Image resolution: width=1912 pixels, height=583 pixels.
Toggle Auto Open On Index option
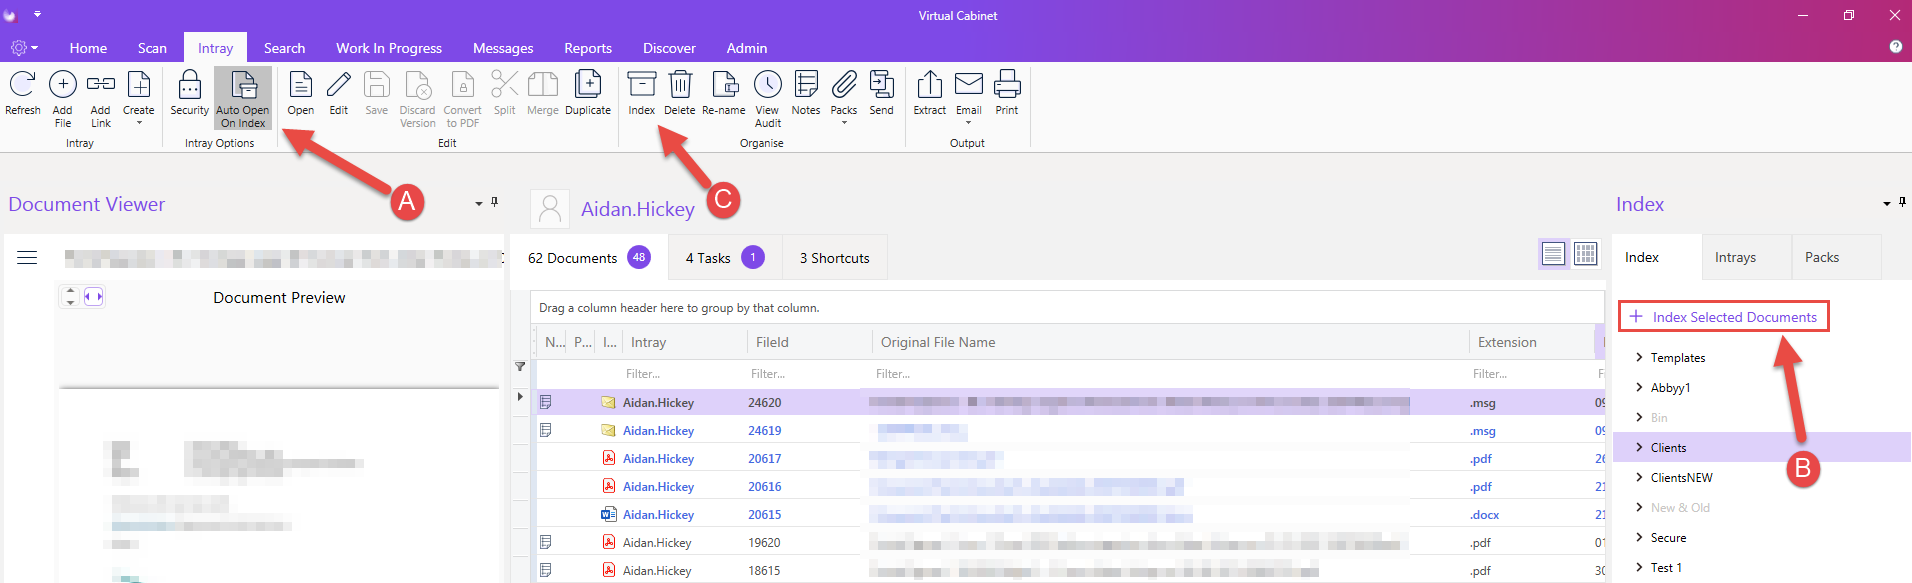click(x=243, y=98)
